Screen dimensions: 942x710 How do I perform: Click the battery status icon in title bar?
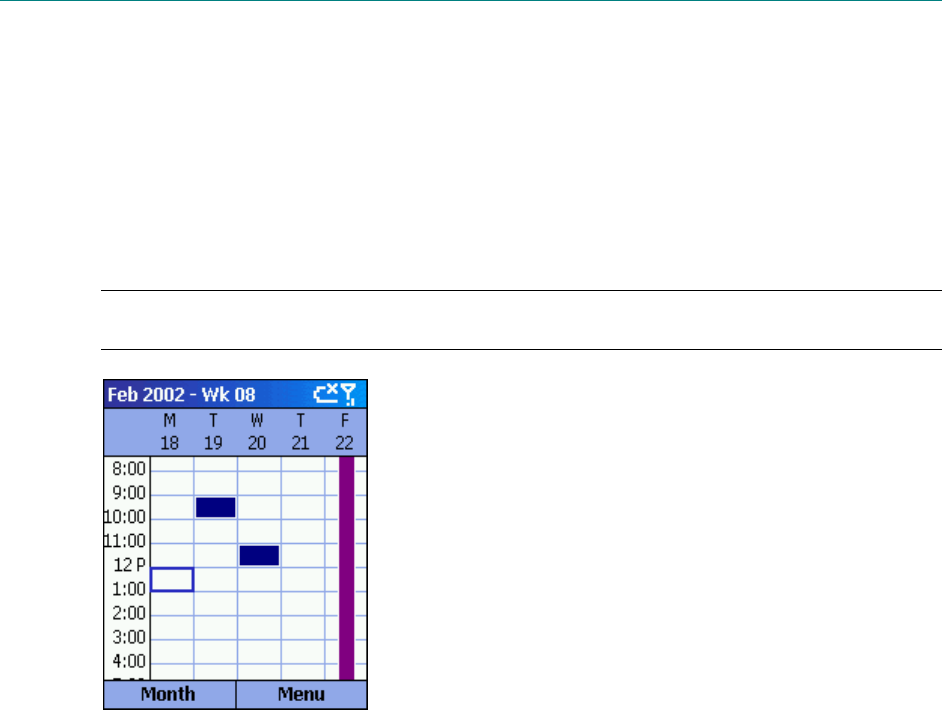click(x=326, y=394)
